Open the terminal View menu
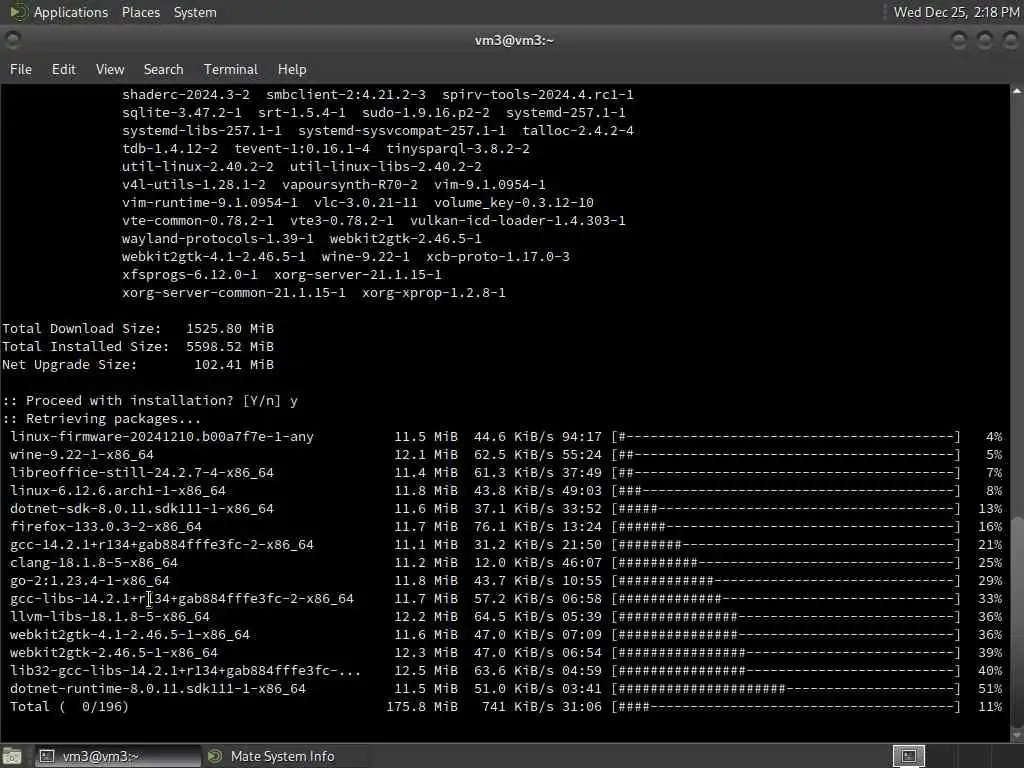1024x768 pixels. tap(110, 69)
